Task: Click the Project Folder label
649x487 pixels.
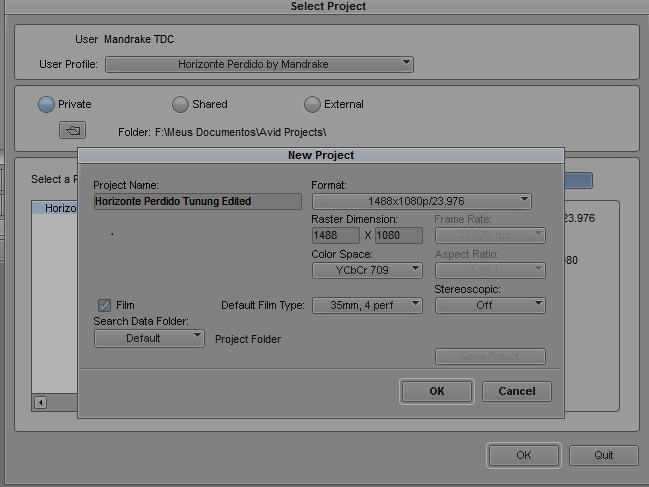Action: click(248, 339)
